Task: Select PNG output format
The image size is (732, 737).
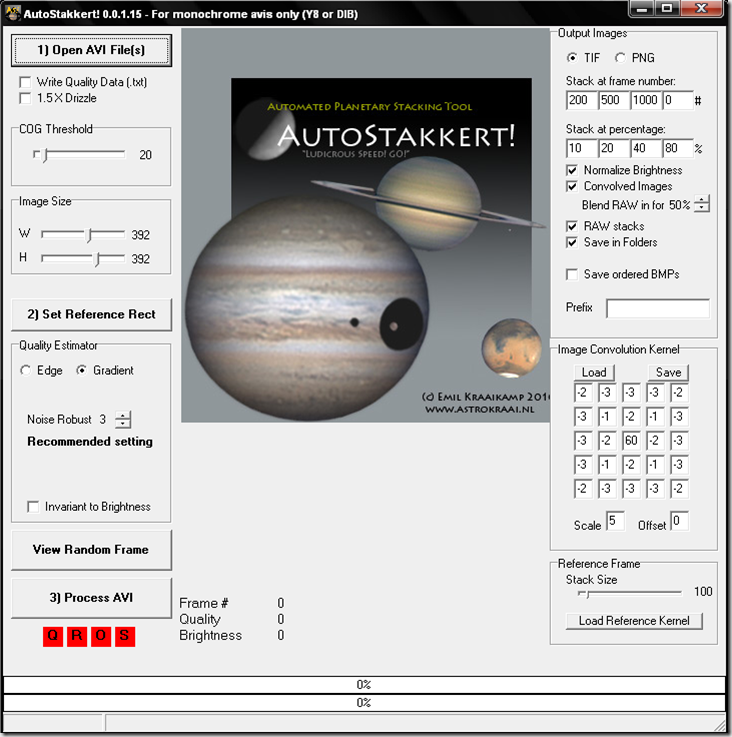Action: [x=620, y=58]
